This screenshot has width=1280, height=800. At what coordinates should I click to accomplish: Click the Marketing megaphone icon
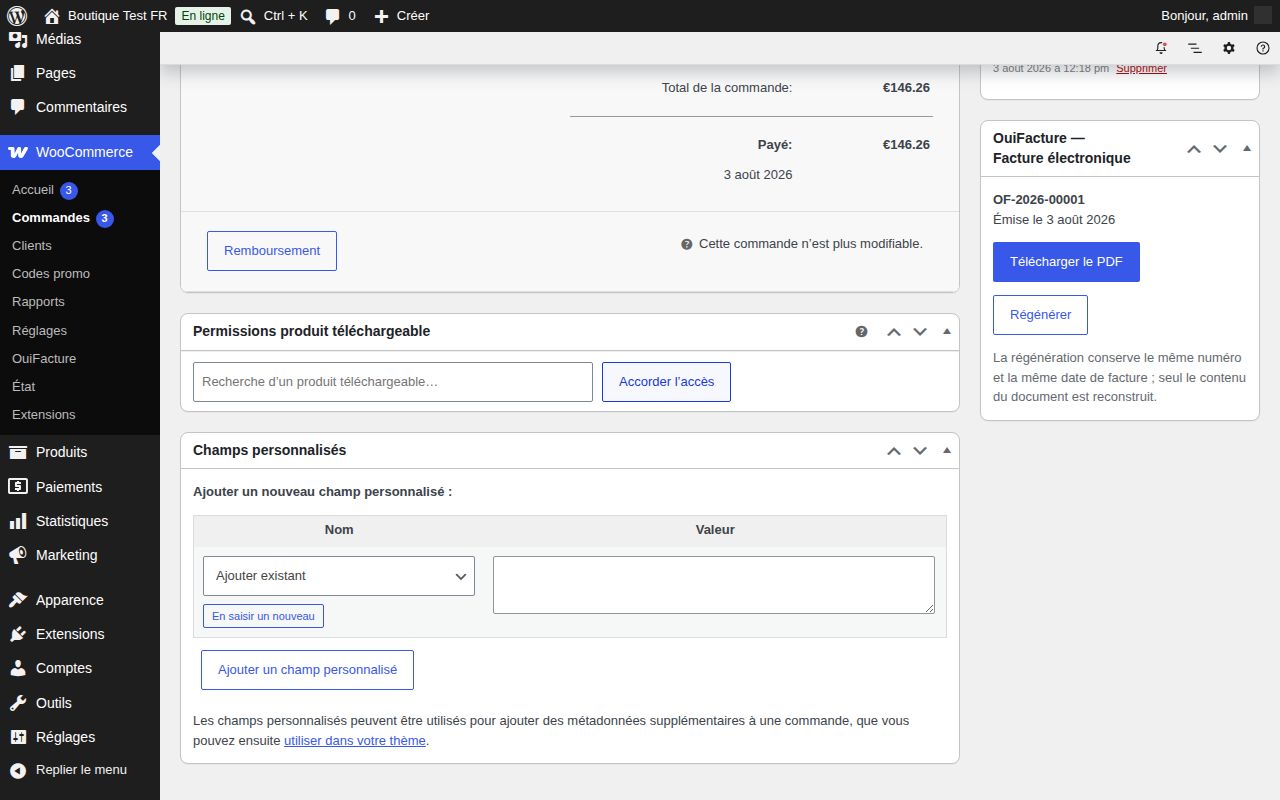coord(18,555)
